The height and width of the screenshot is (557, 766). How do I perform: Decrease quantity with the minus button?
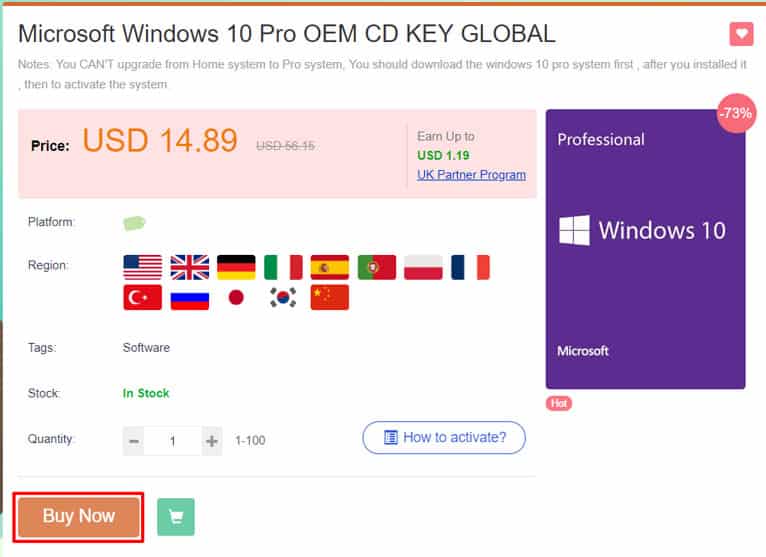[x=133, y=441]
